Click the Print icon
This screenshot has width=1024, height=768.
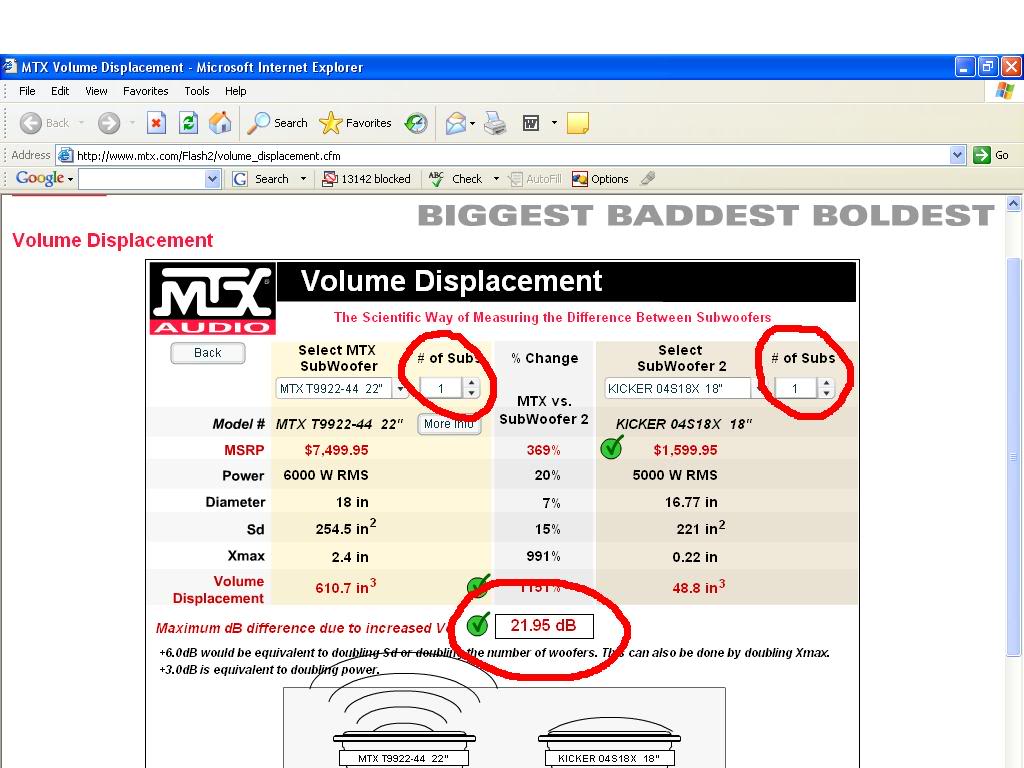tap(495, 123)
